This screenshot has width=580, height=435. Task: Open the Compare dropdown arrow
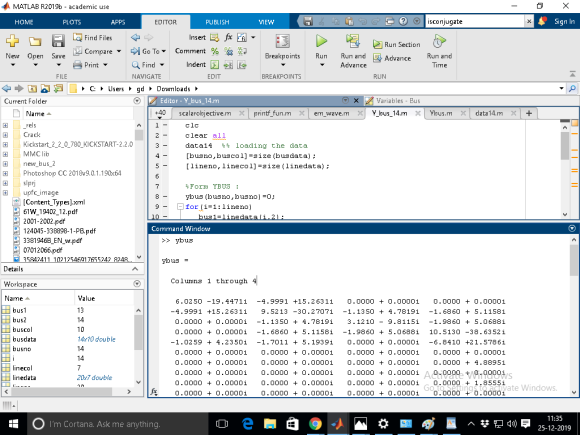(119, 51)
